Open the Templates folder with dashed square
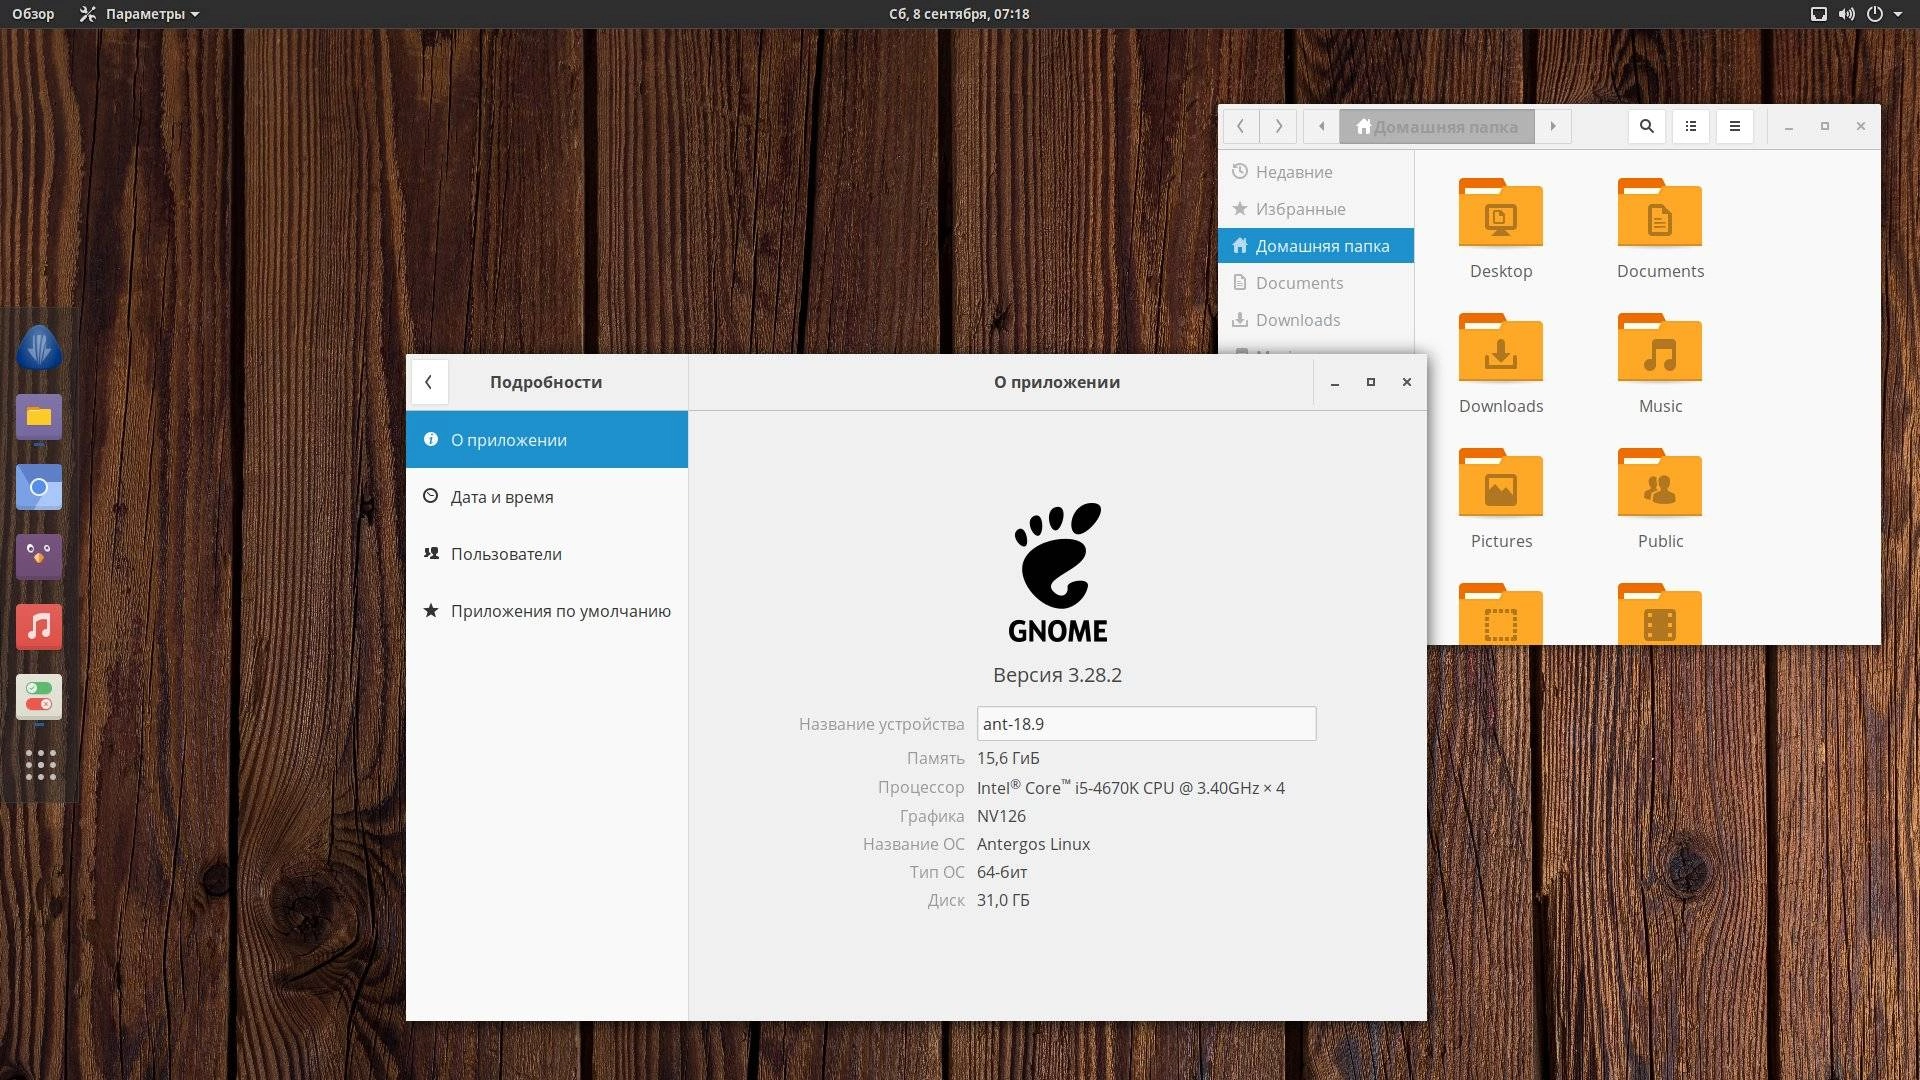 click(1500, 613)
